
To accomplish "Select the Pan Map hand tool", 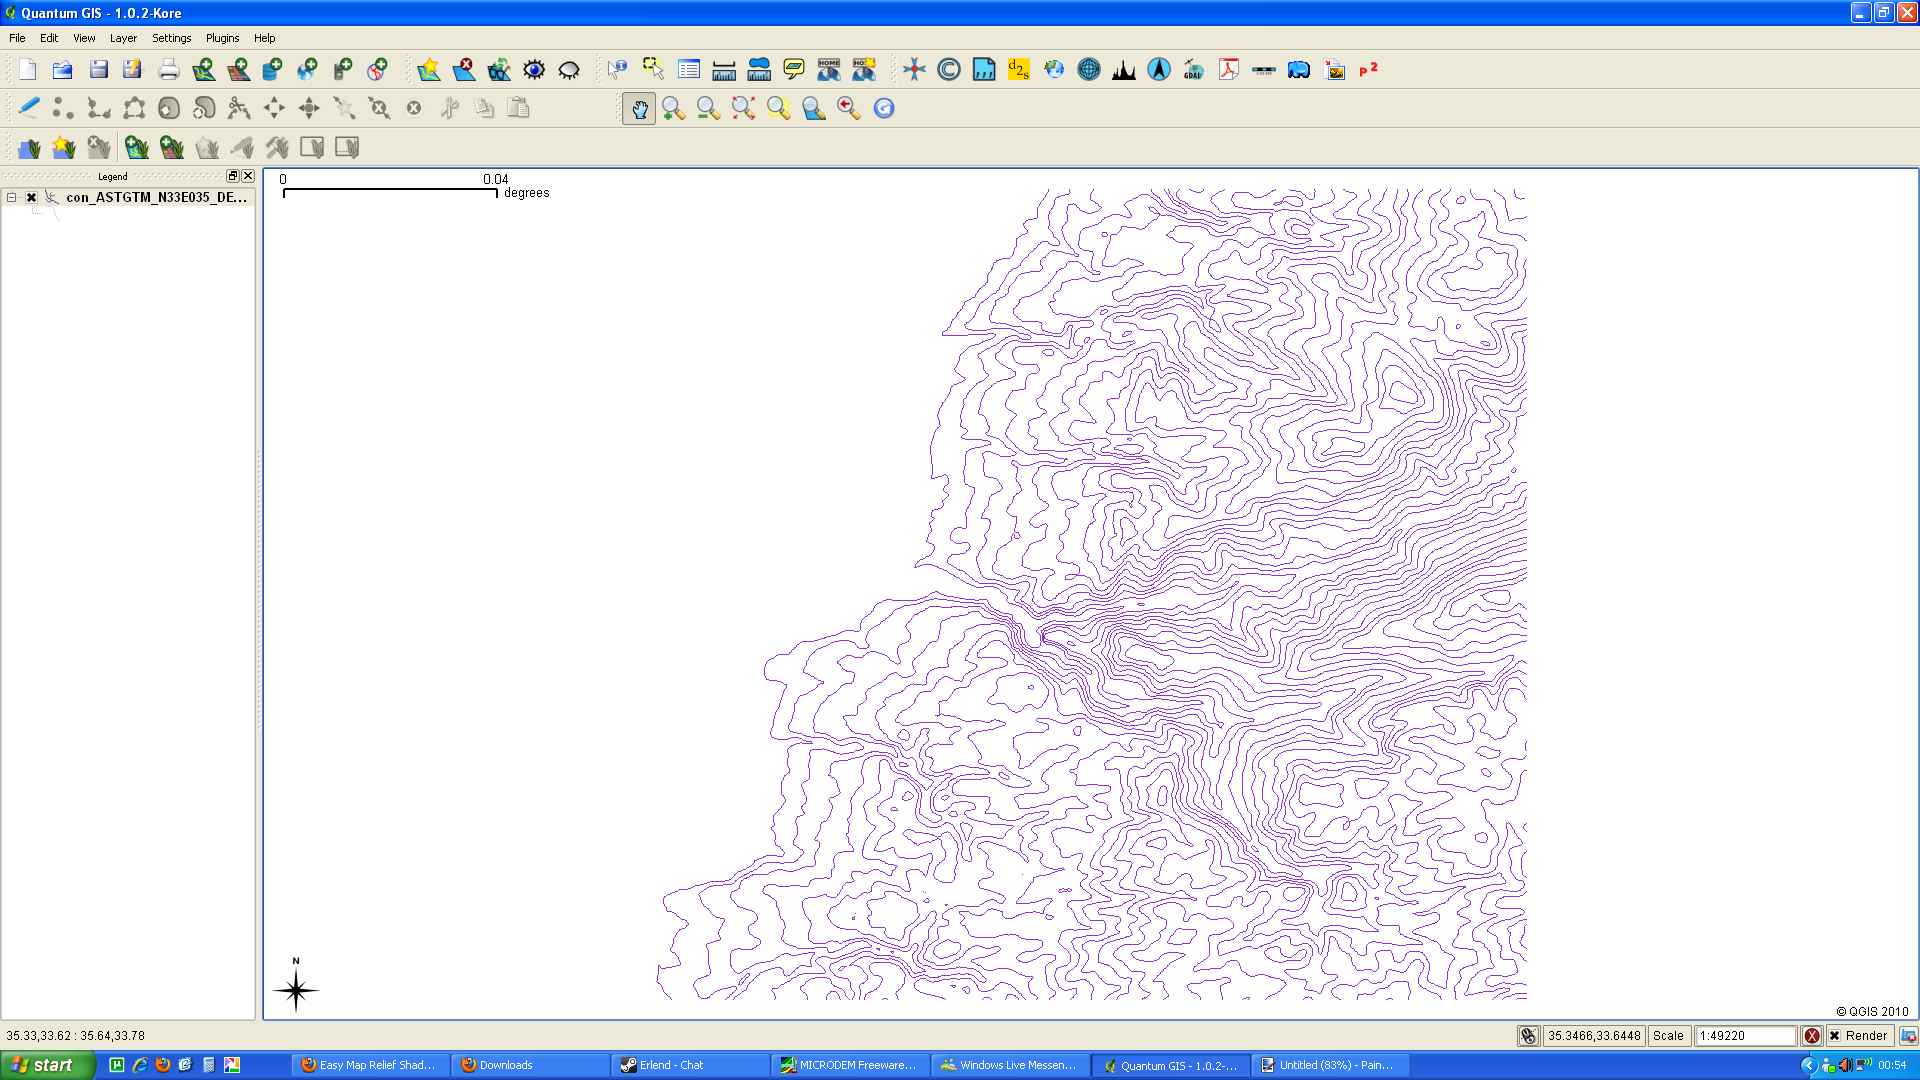I will coord(639,108).
